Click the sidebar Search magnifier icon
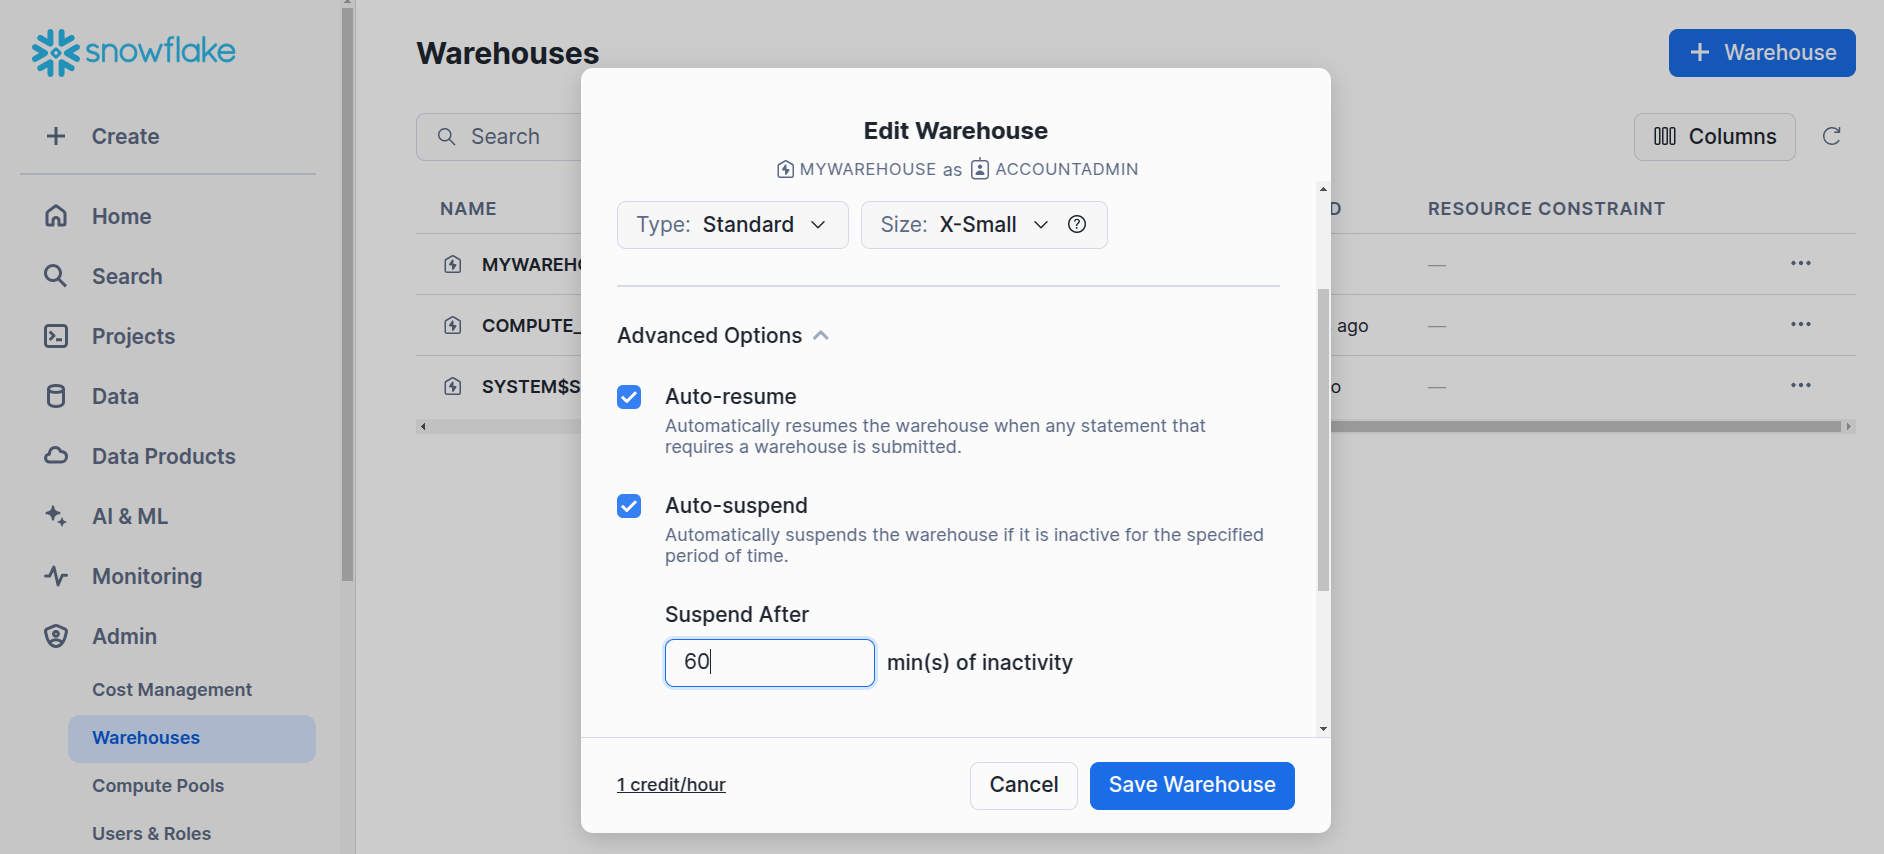 tap(56, 276)
